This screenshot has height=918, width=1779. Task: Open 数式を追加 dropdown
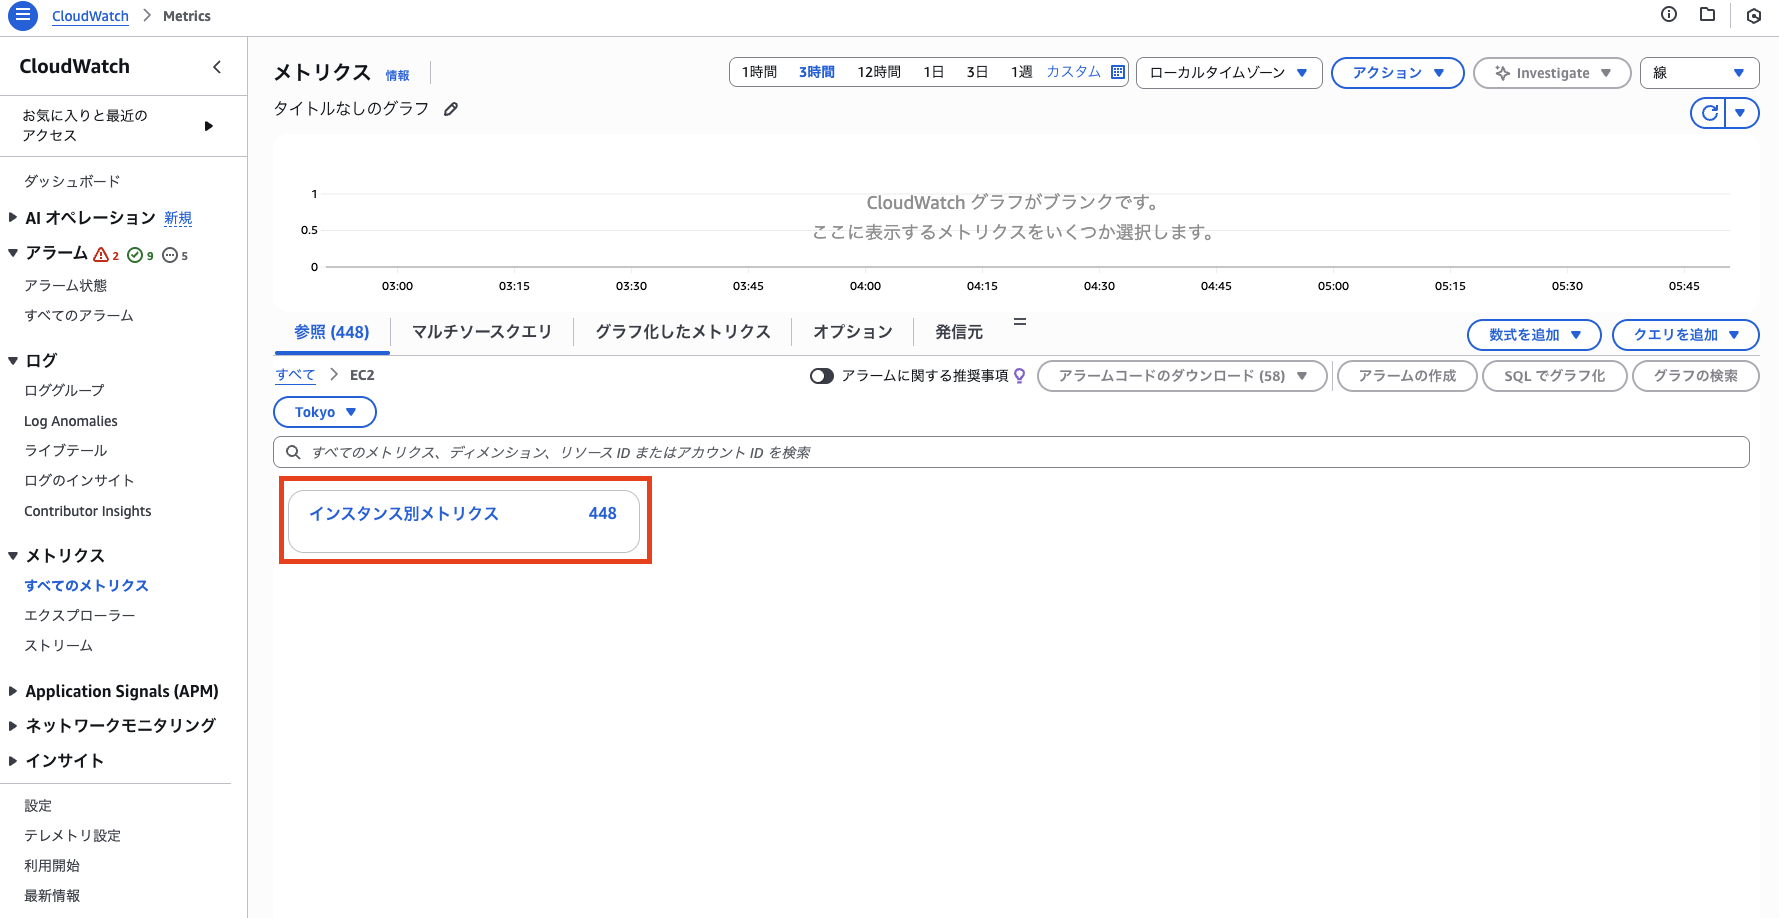click(1533, 335)
